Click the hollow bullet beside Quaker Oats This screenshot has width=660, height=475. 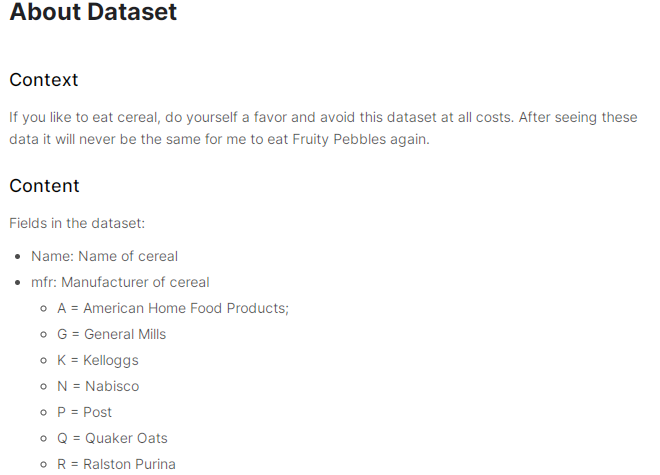click(x=43, y=439)
